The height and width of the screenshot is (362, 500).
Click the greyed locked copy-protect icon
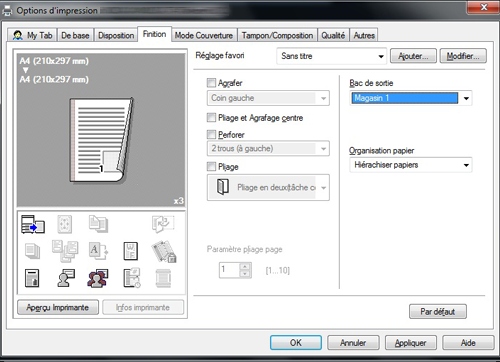click(163, 252)
